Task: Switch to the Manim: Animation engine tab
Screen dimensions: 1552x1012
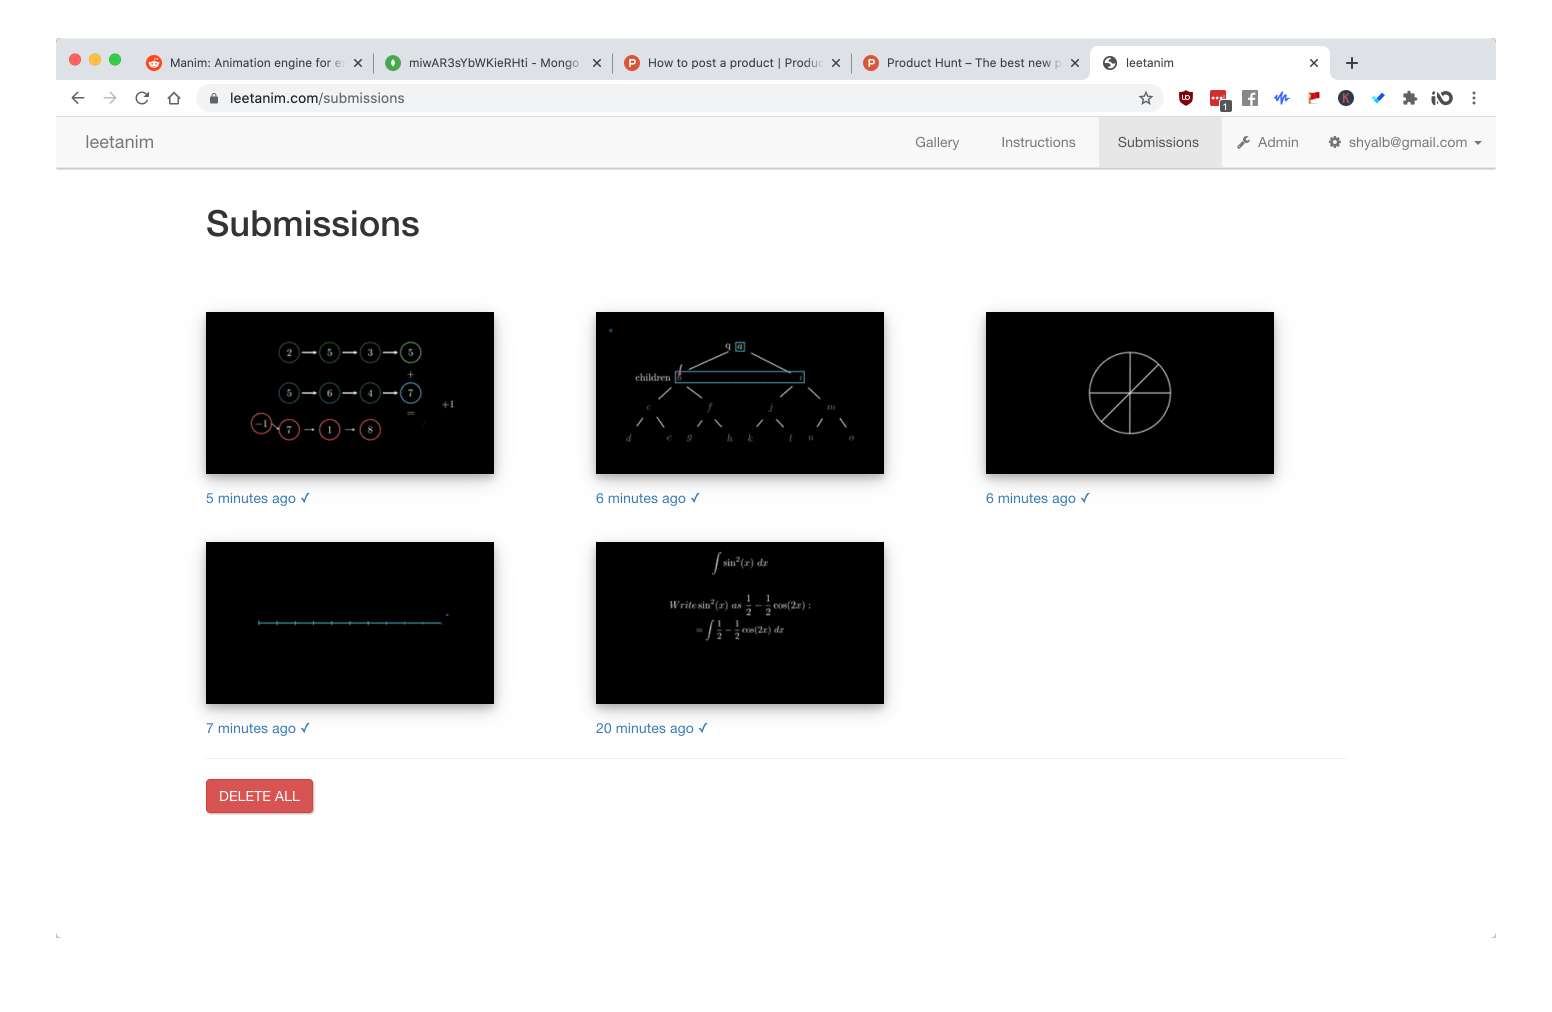Action: coord(255,63)
